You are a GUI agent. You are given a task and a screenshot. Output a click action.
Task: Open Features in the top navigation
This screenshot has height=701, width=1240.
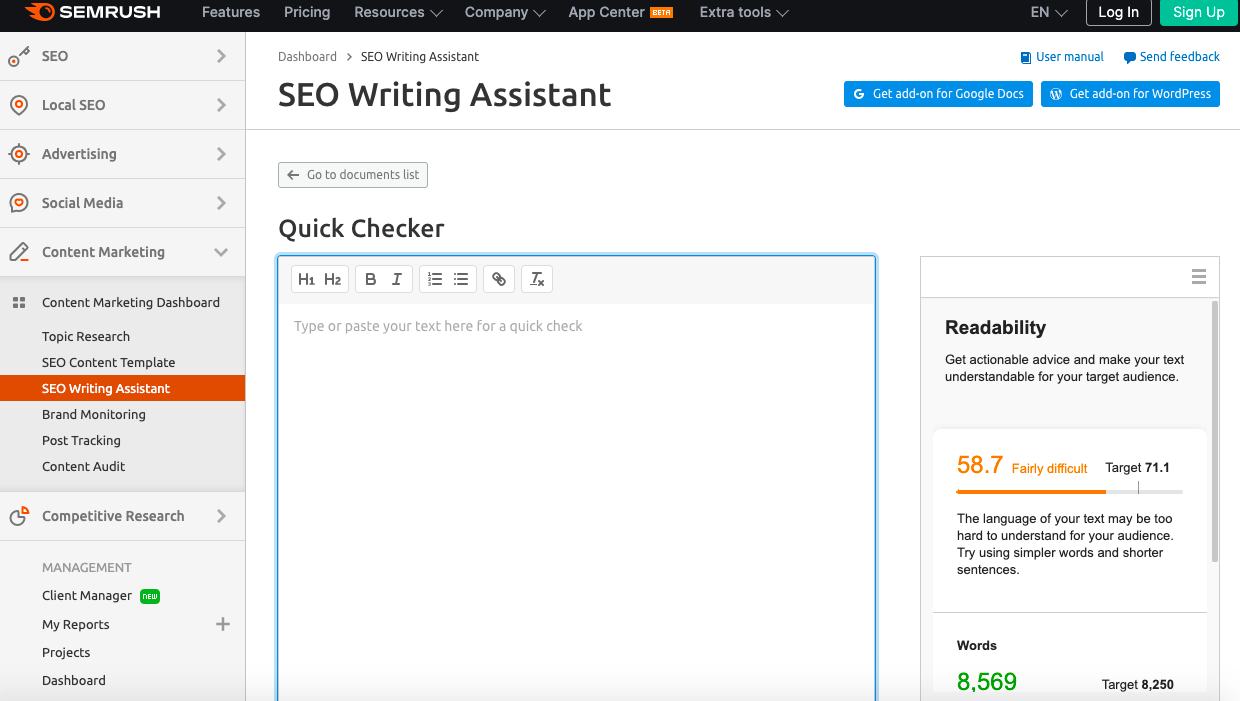231,12
